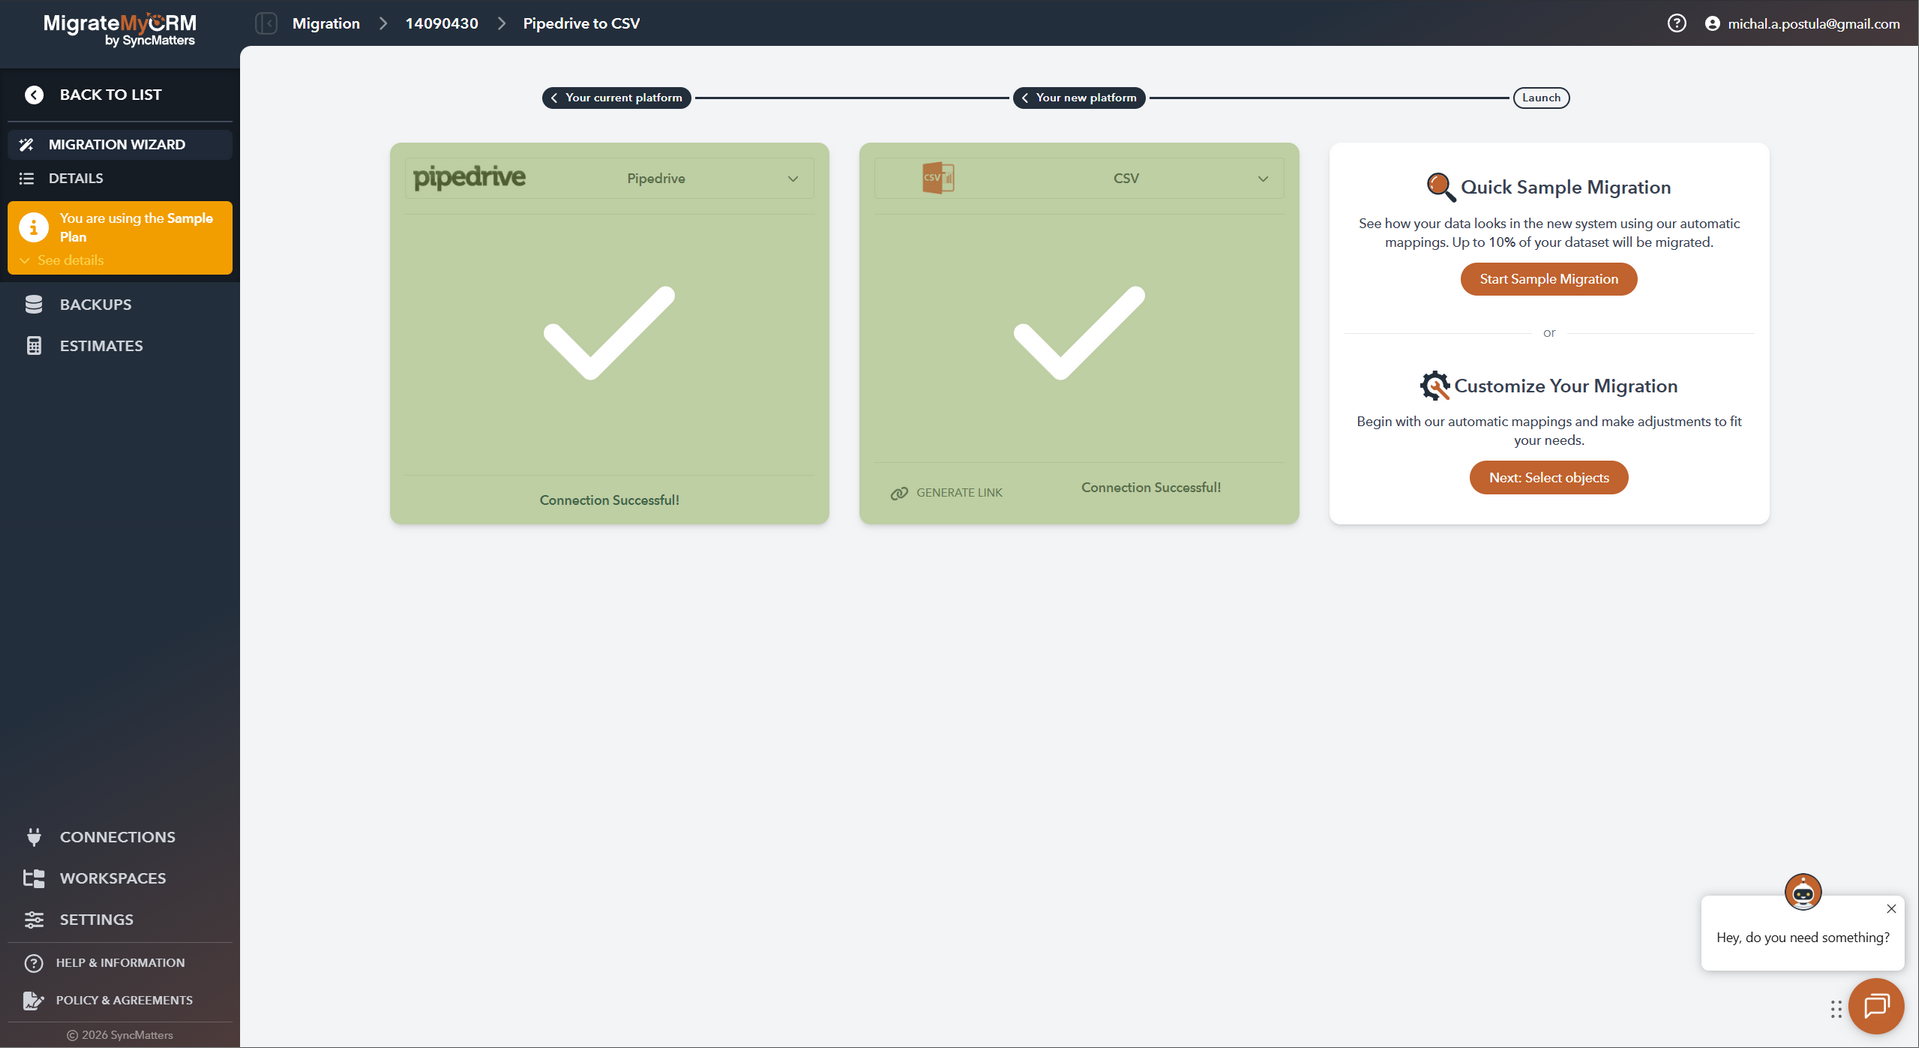Click the chat widget drag handle dots
This screenshot has height=1048, width=1919.
pos(1836,1010)
